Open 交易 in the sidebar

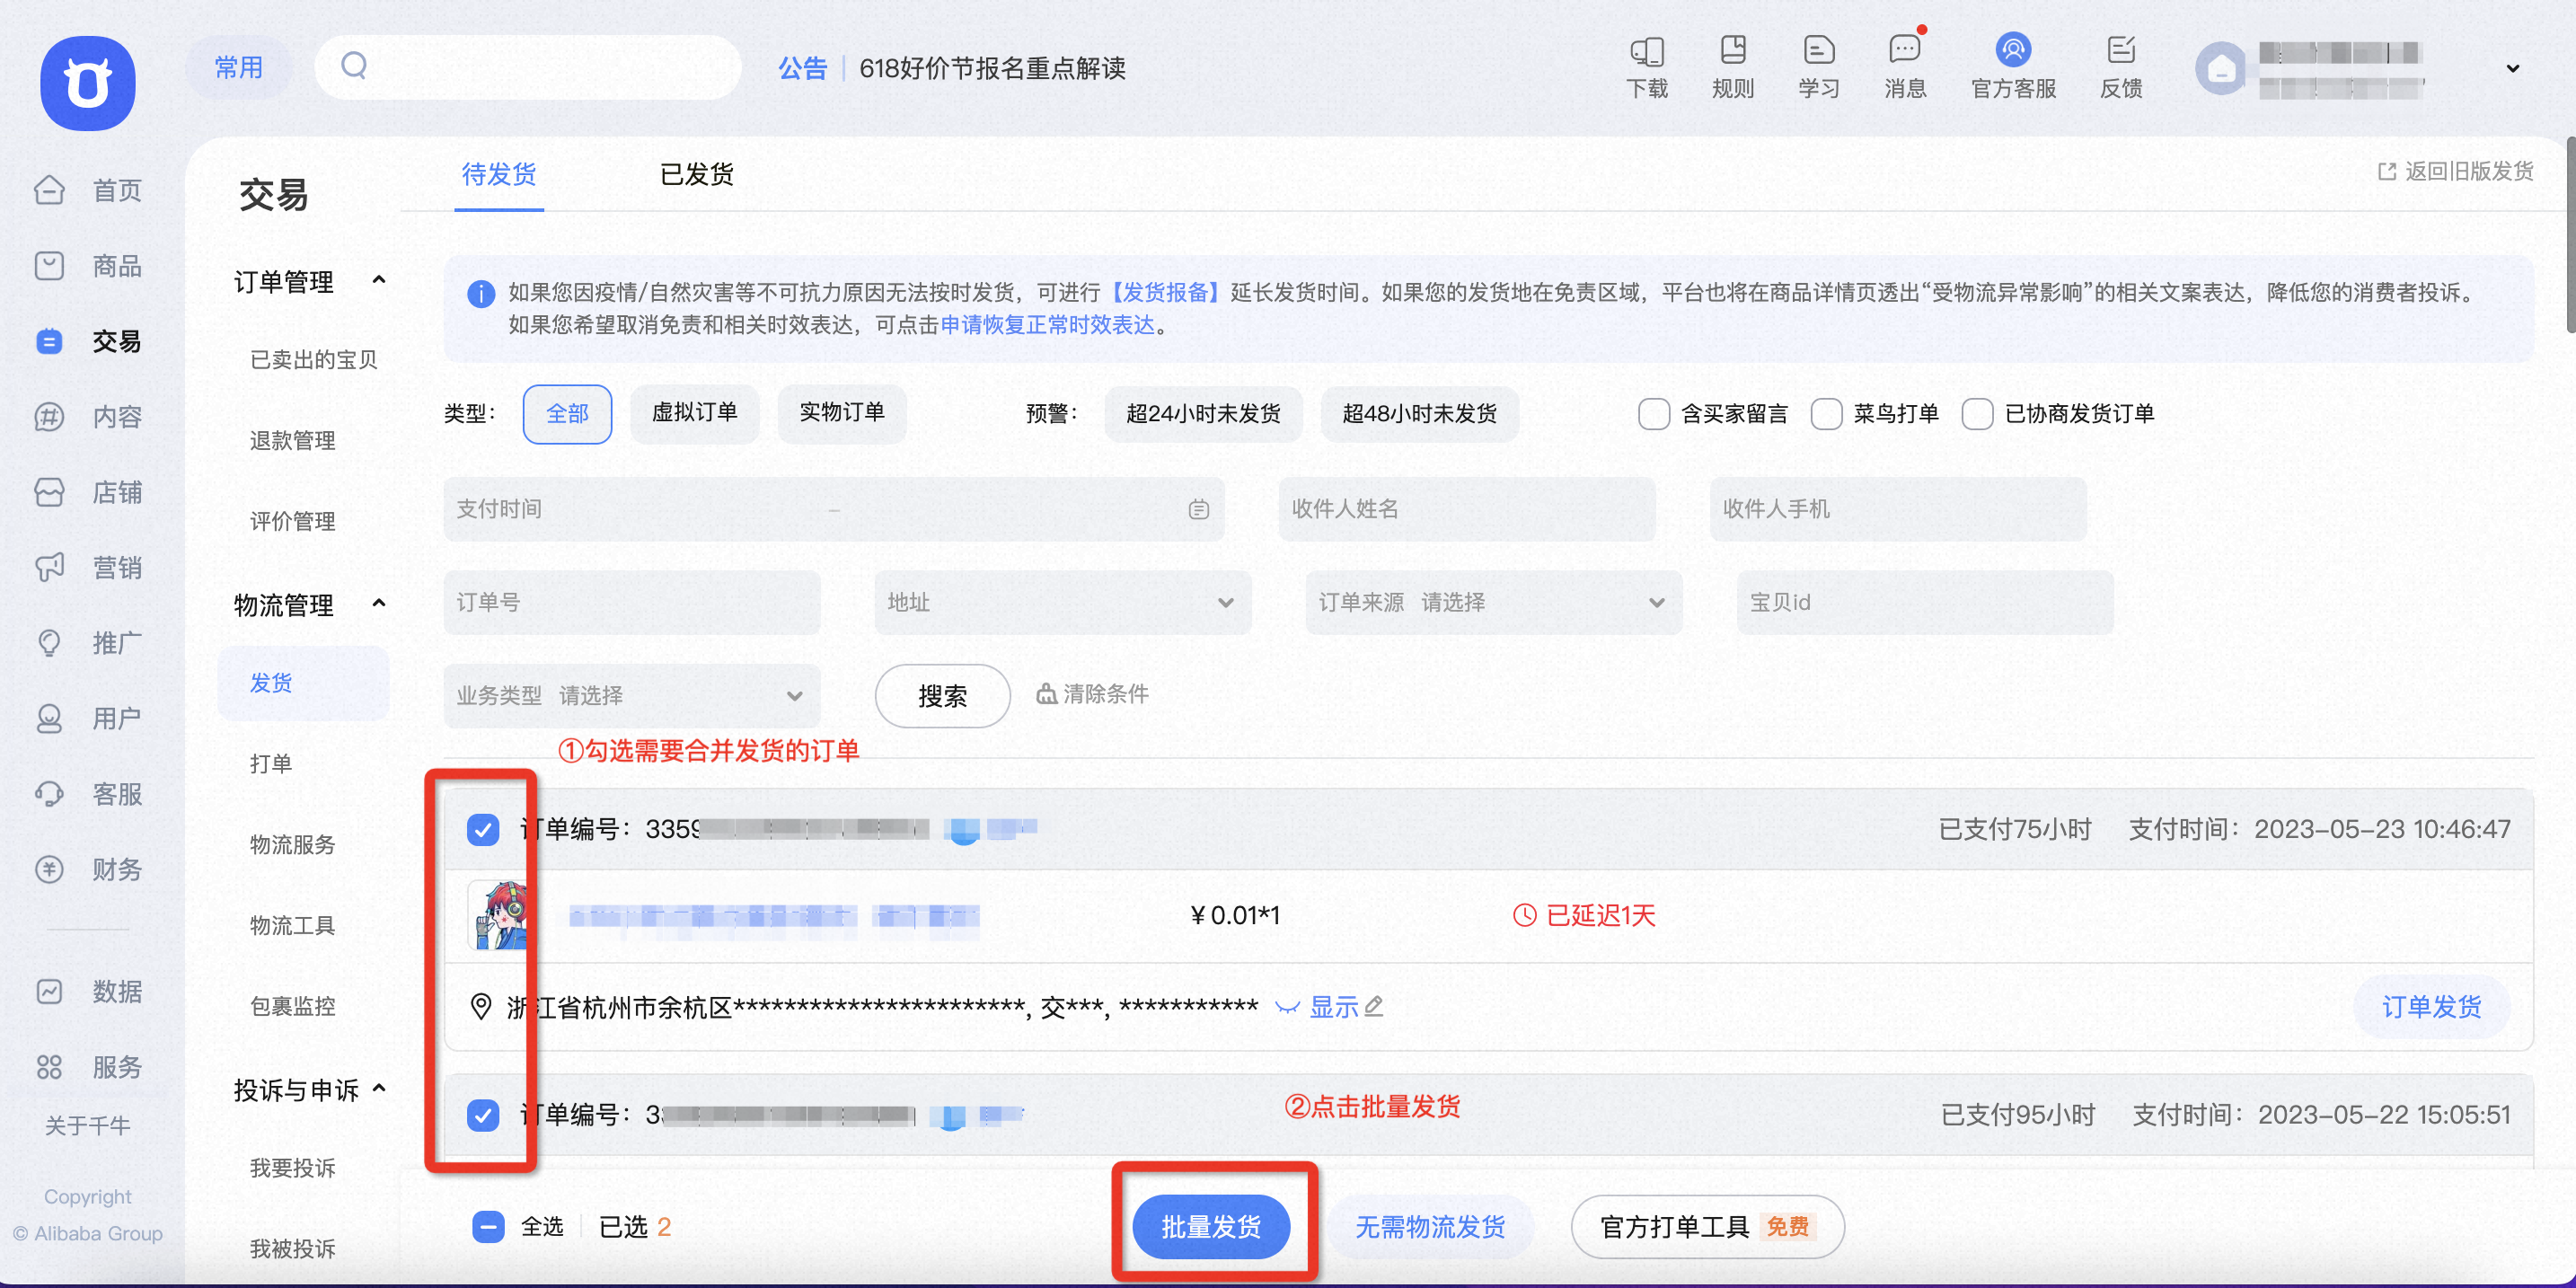tap(88, 341)
